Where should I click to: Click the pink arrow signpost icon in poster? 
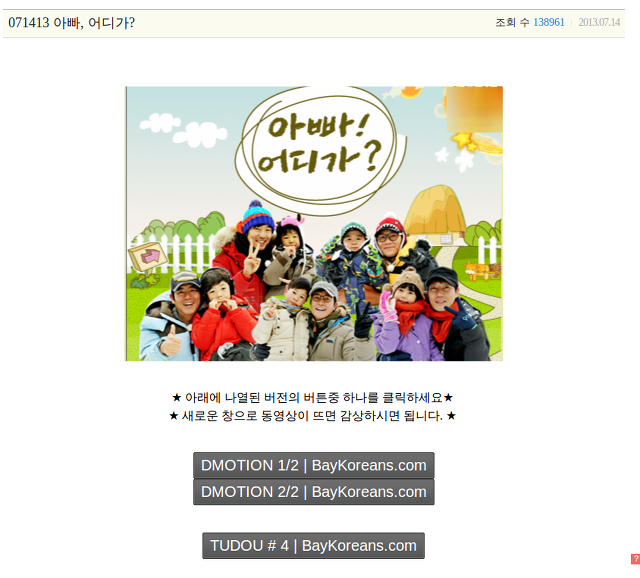[x=148, y=256]
